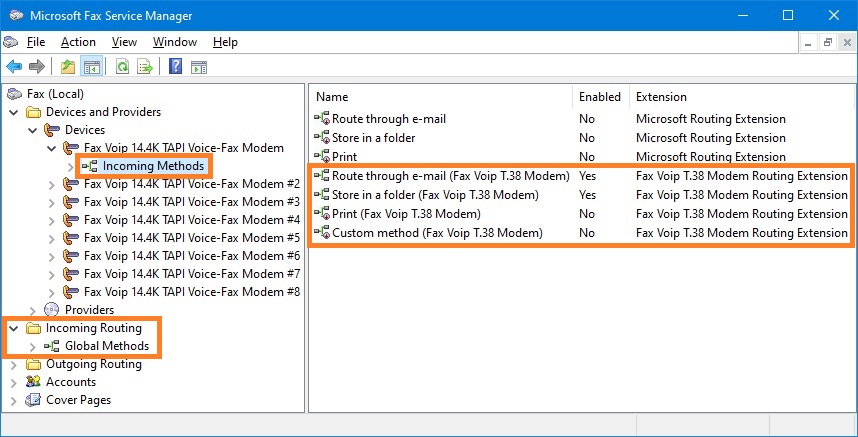This screenshot has width=858, height=437.
Task: Select Route through e-mail (Fax Voip T.38 Modem)
Action: click(x=450, y=176)
